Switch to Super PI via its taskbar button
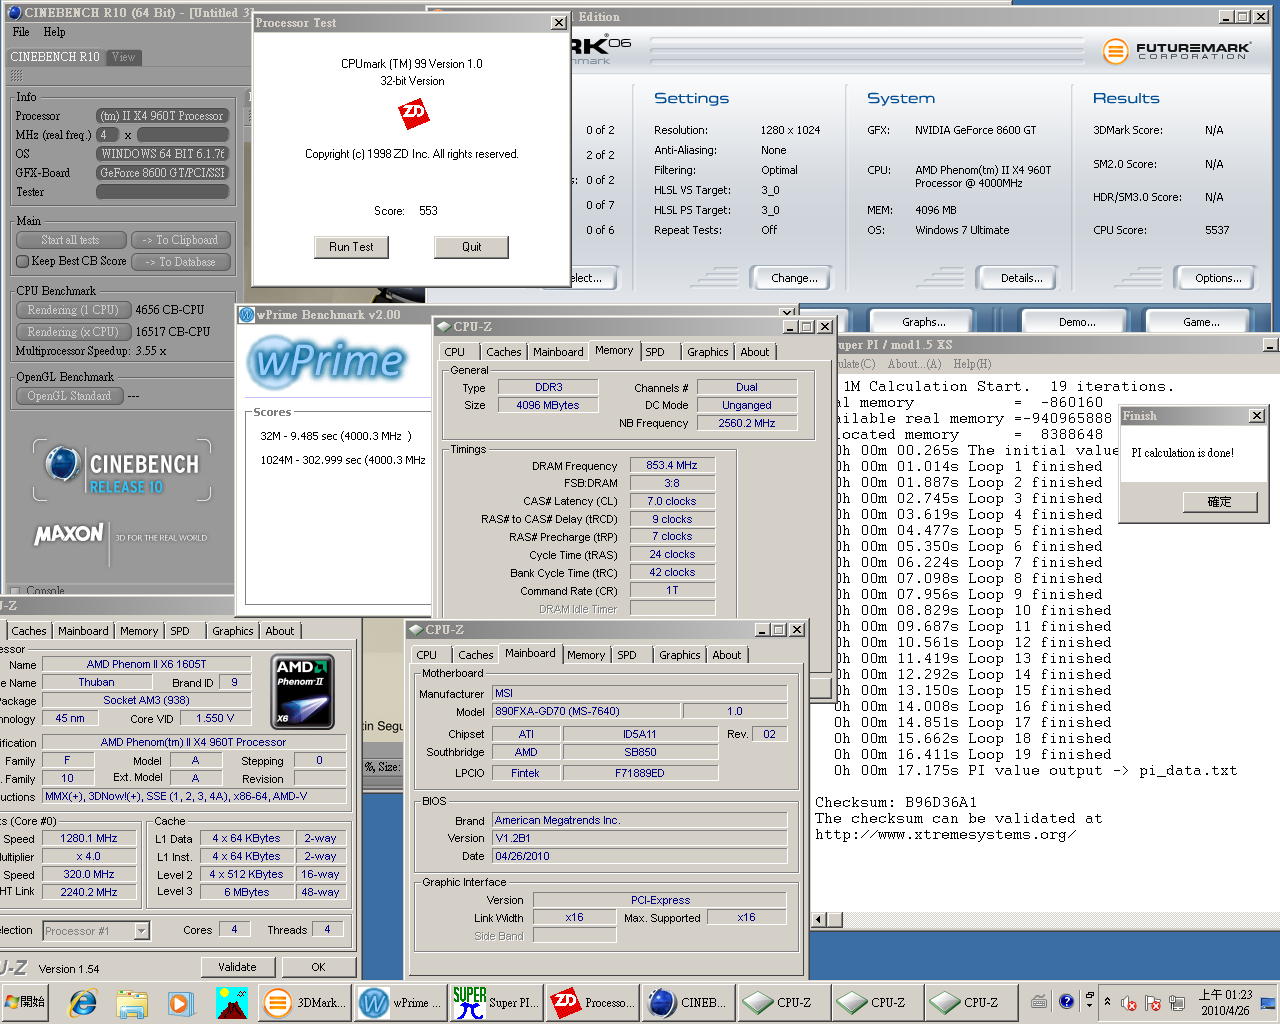 [x=494, y=1002]
